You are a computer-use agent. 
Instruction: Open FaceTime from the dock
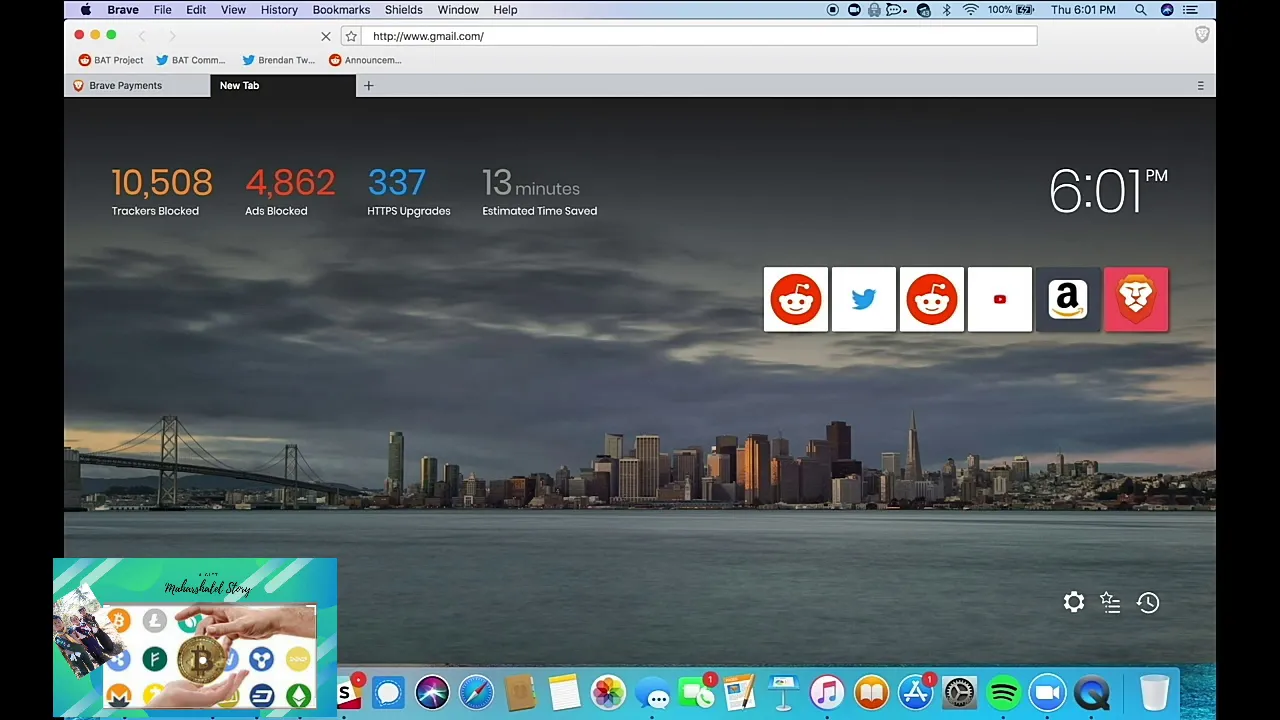pyautogui.click(x=696, y=692)
